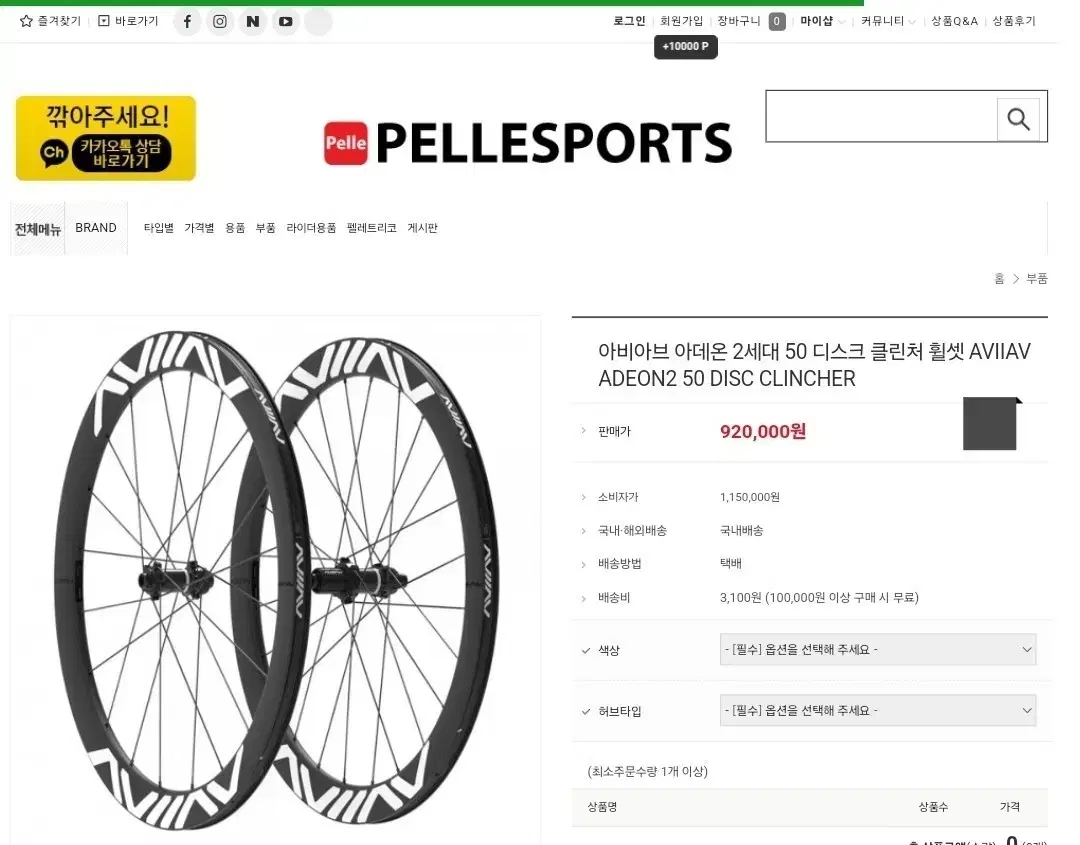Open the Instagram icon in the header

[220, 21]
